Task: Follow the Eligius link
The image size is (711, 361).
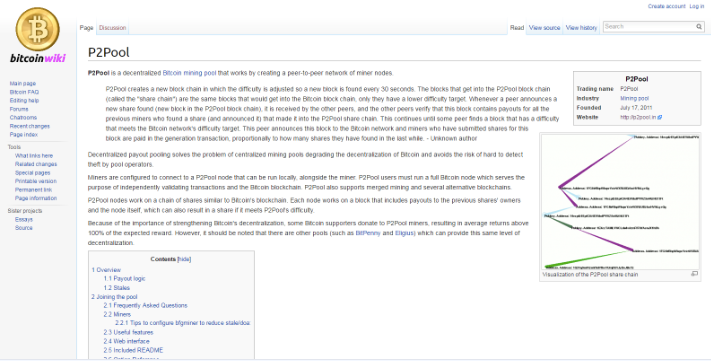Action: (404, 233)
